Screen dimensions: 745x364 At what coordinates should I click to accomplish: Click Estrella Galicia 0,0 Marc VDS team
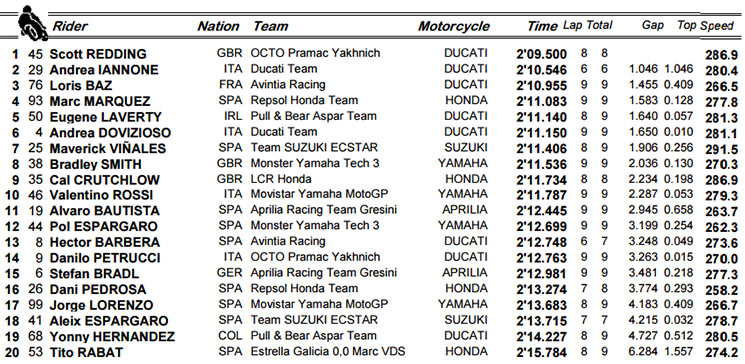point(328,351)
